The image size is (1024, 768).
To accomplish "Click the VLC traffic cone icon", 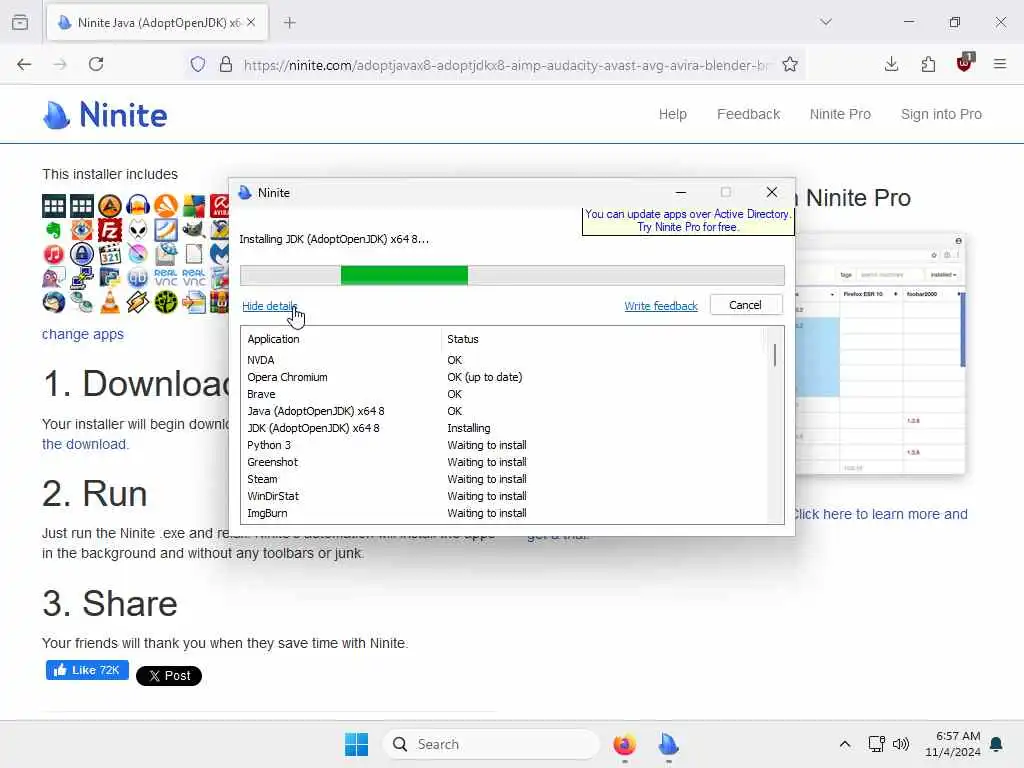I will click(x=110, y=302).
